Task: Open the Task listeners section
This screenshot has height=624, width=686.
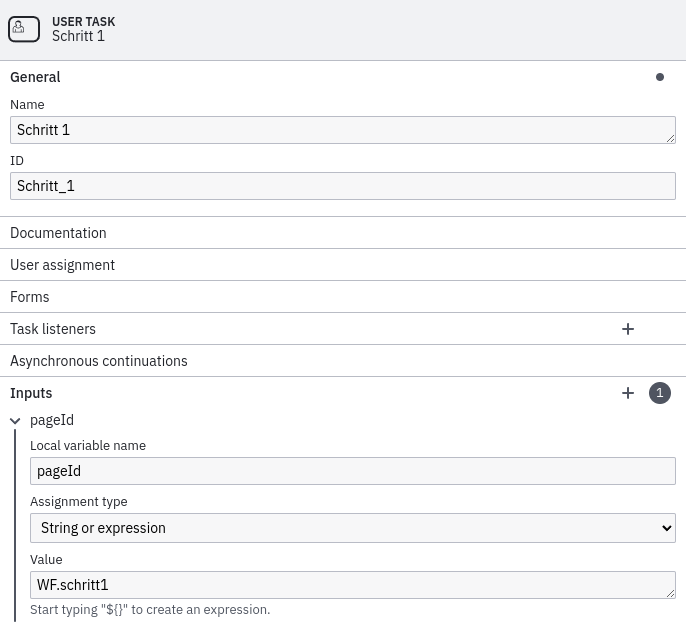Action: [53, 329]
